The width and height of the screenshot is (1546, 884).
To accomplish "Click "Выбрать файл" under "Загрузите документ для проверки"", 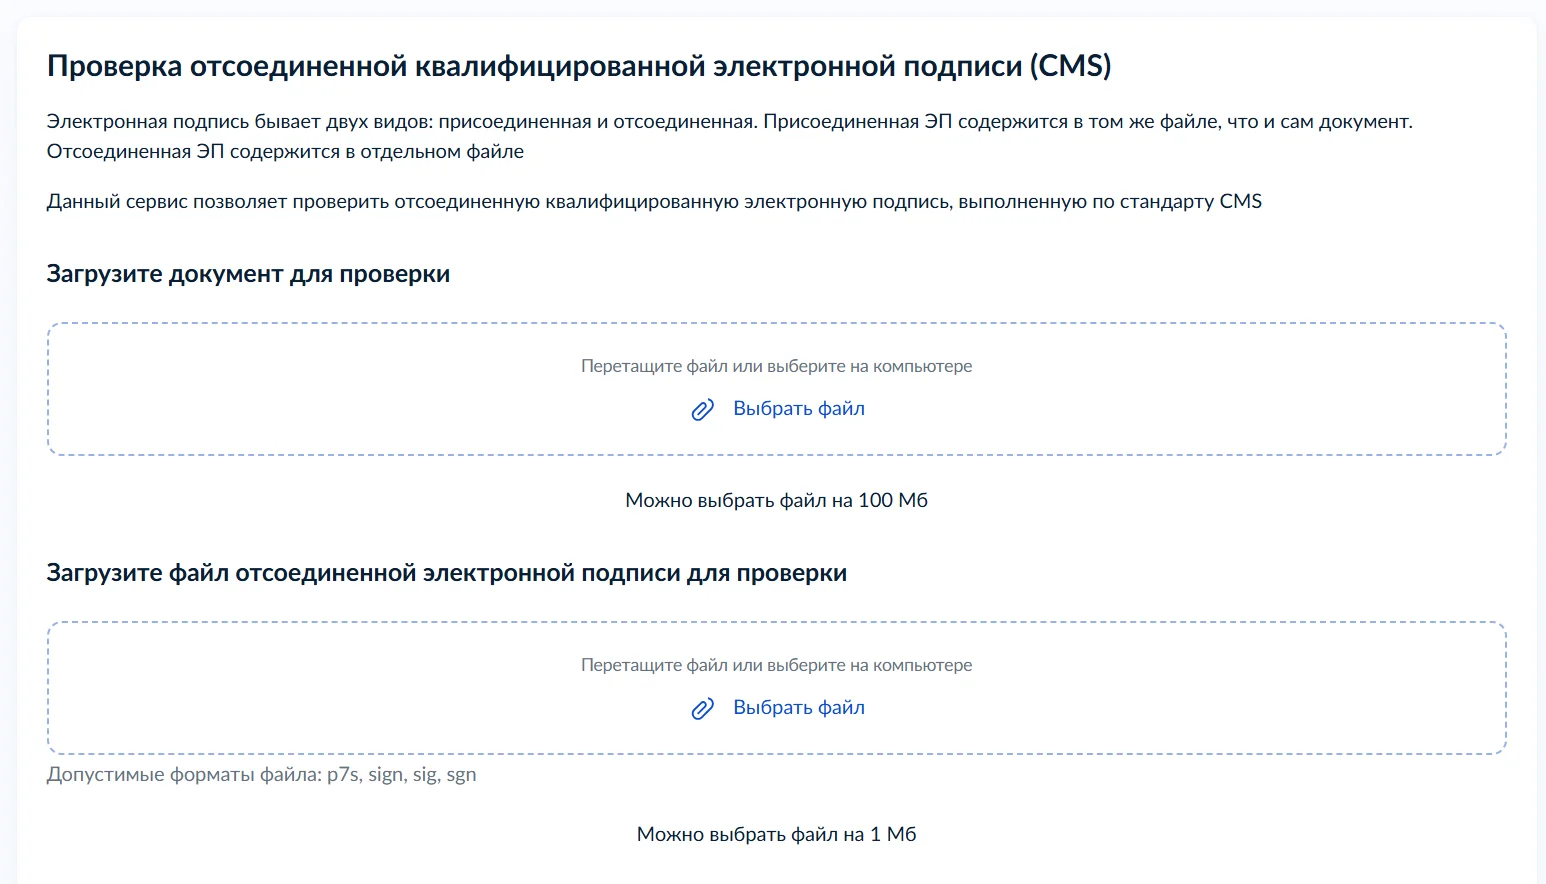I will tap(798, 408).
